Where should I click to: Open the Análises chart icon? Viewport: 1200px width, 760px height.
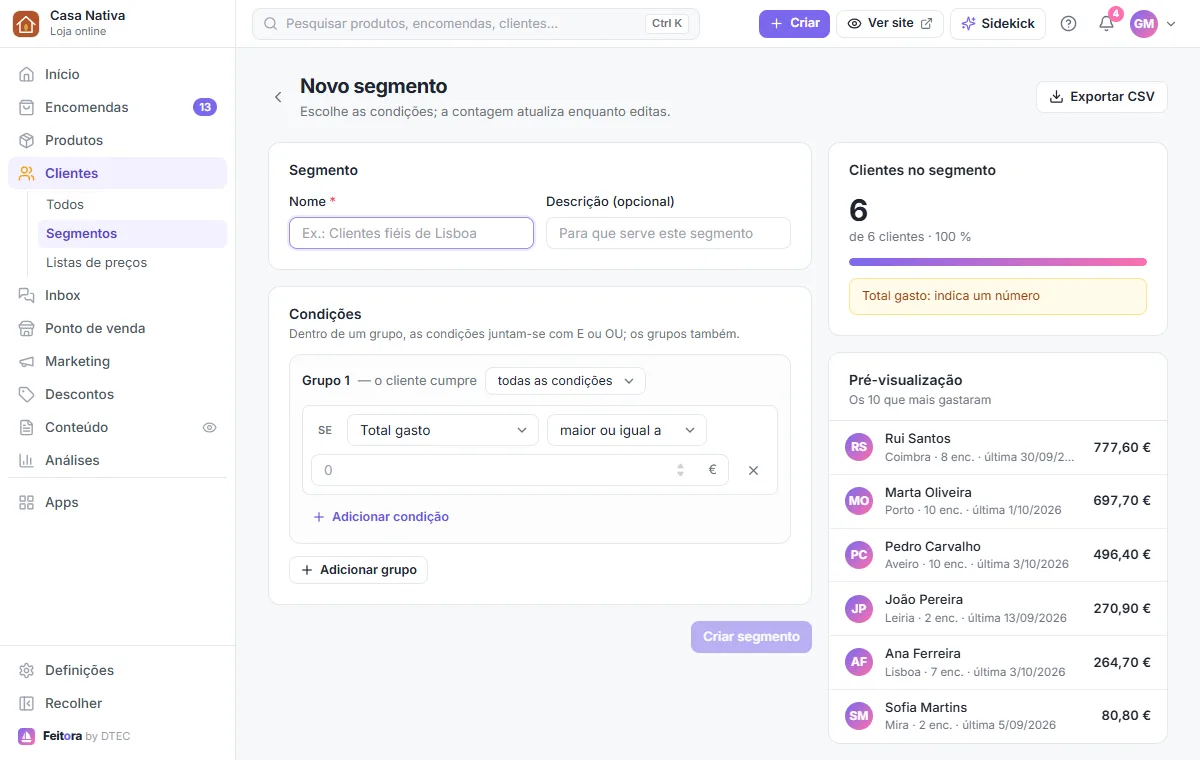[27, 460]
